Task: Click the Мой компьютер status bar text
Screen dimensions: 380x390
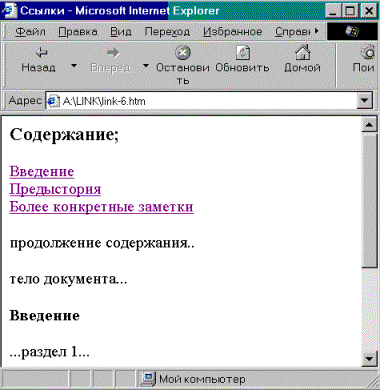Action: (x=202, y=379)
